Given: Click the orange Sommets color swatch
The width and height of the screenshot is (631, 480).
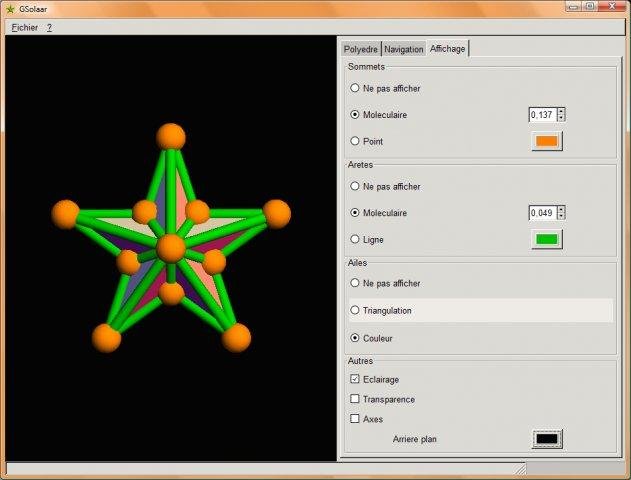Looking at the screenshot, I should (x=546, y=141).
